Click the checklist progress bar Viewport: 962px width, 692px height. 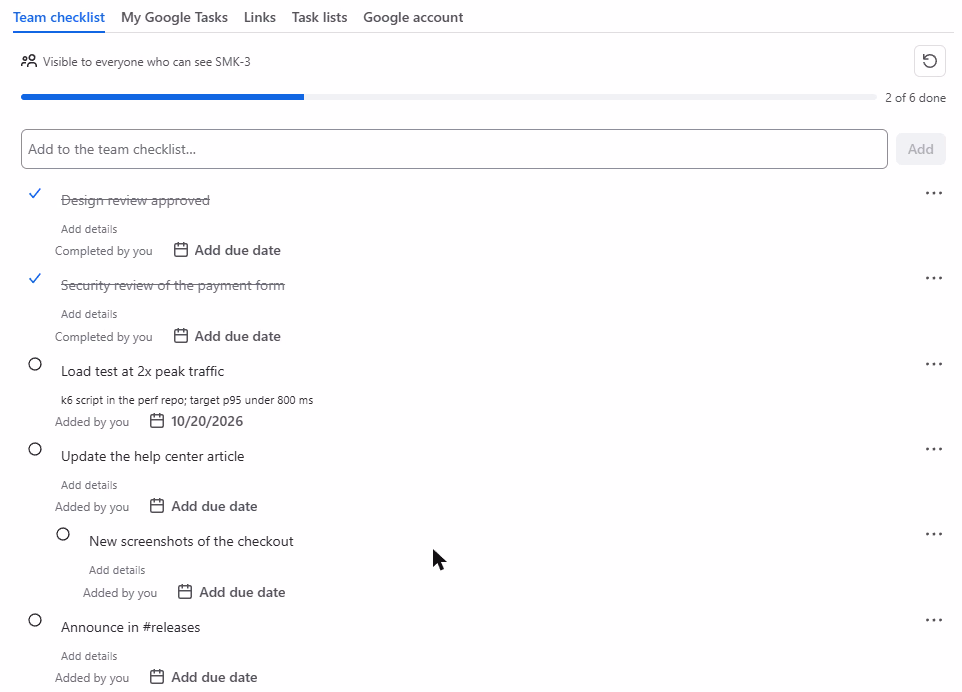coord(448,97)
